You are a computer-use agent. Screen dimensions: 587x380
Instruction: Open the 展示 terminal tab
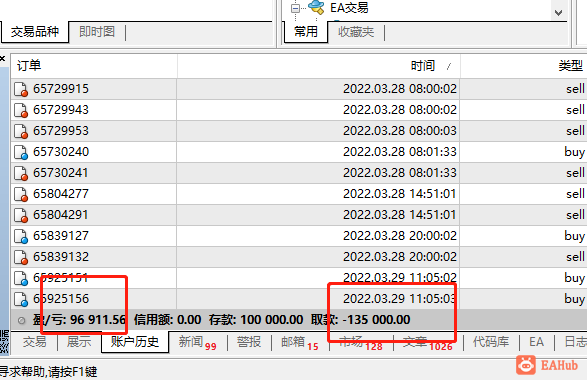[x=79, y=342]
